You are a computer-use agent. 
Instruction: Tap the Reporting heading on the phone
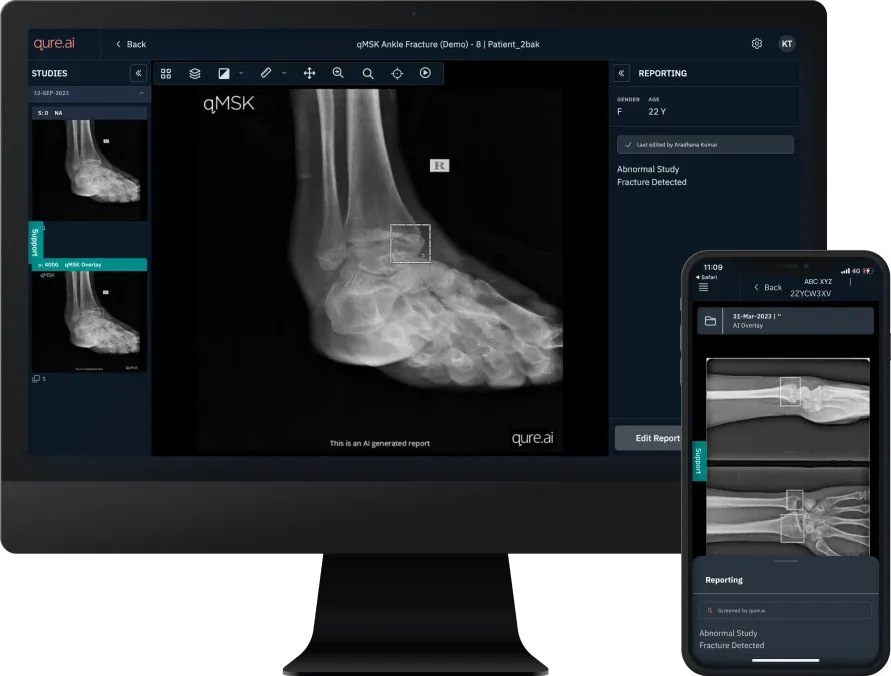tap(724, 580)
